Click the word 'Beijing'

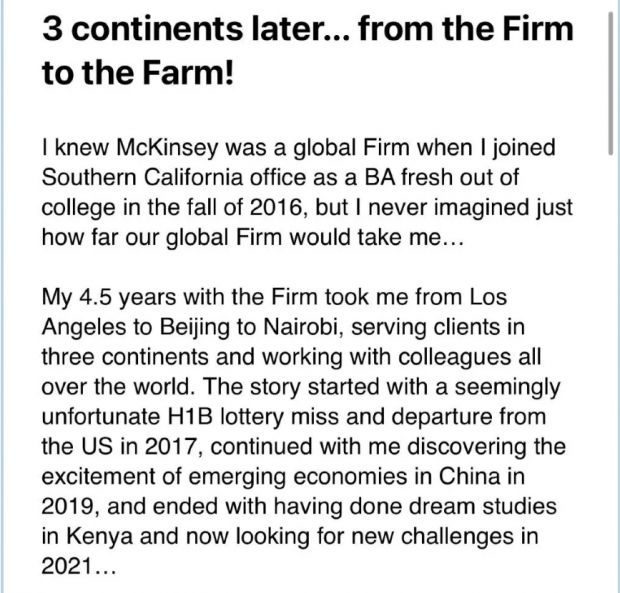(x=195, y=328)
